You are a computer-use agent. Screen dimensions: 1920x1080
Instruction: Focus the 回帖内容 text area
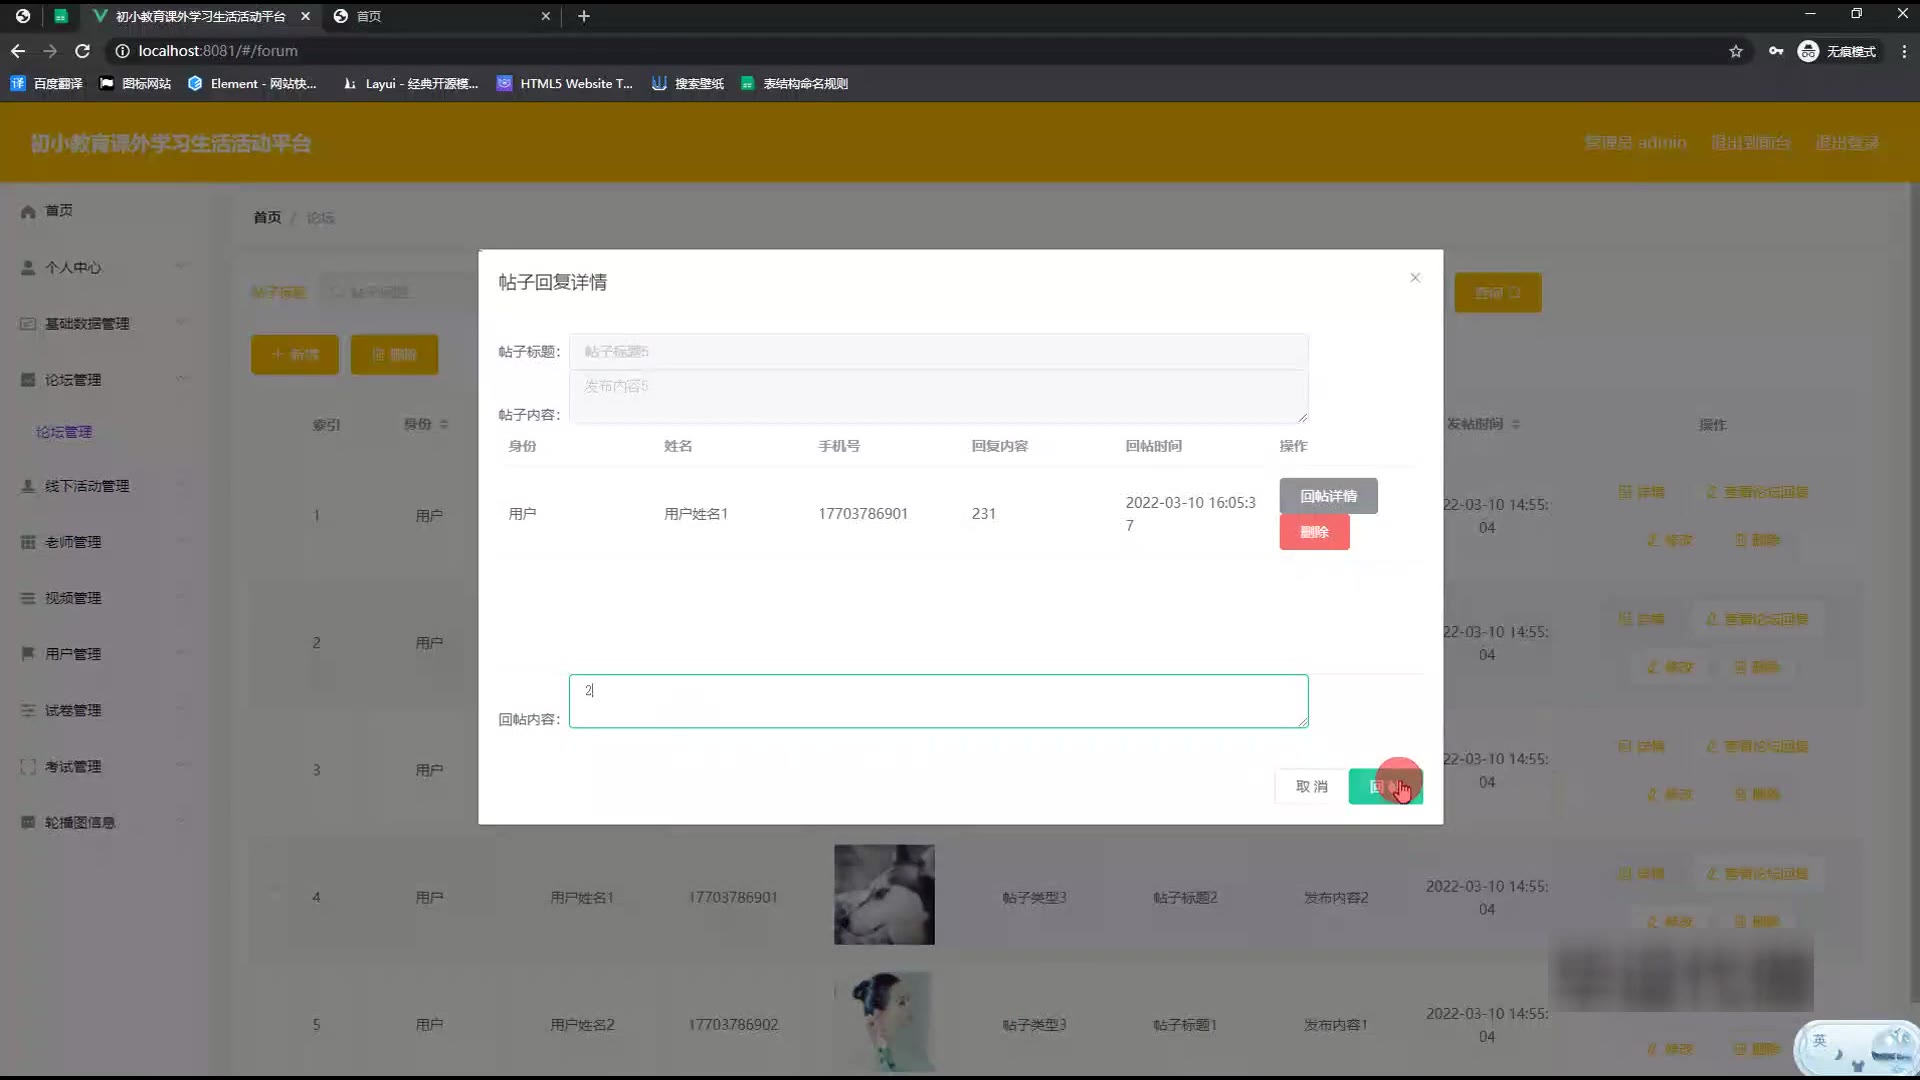point(938,701)
